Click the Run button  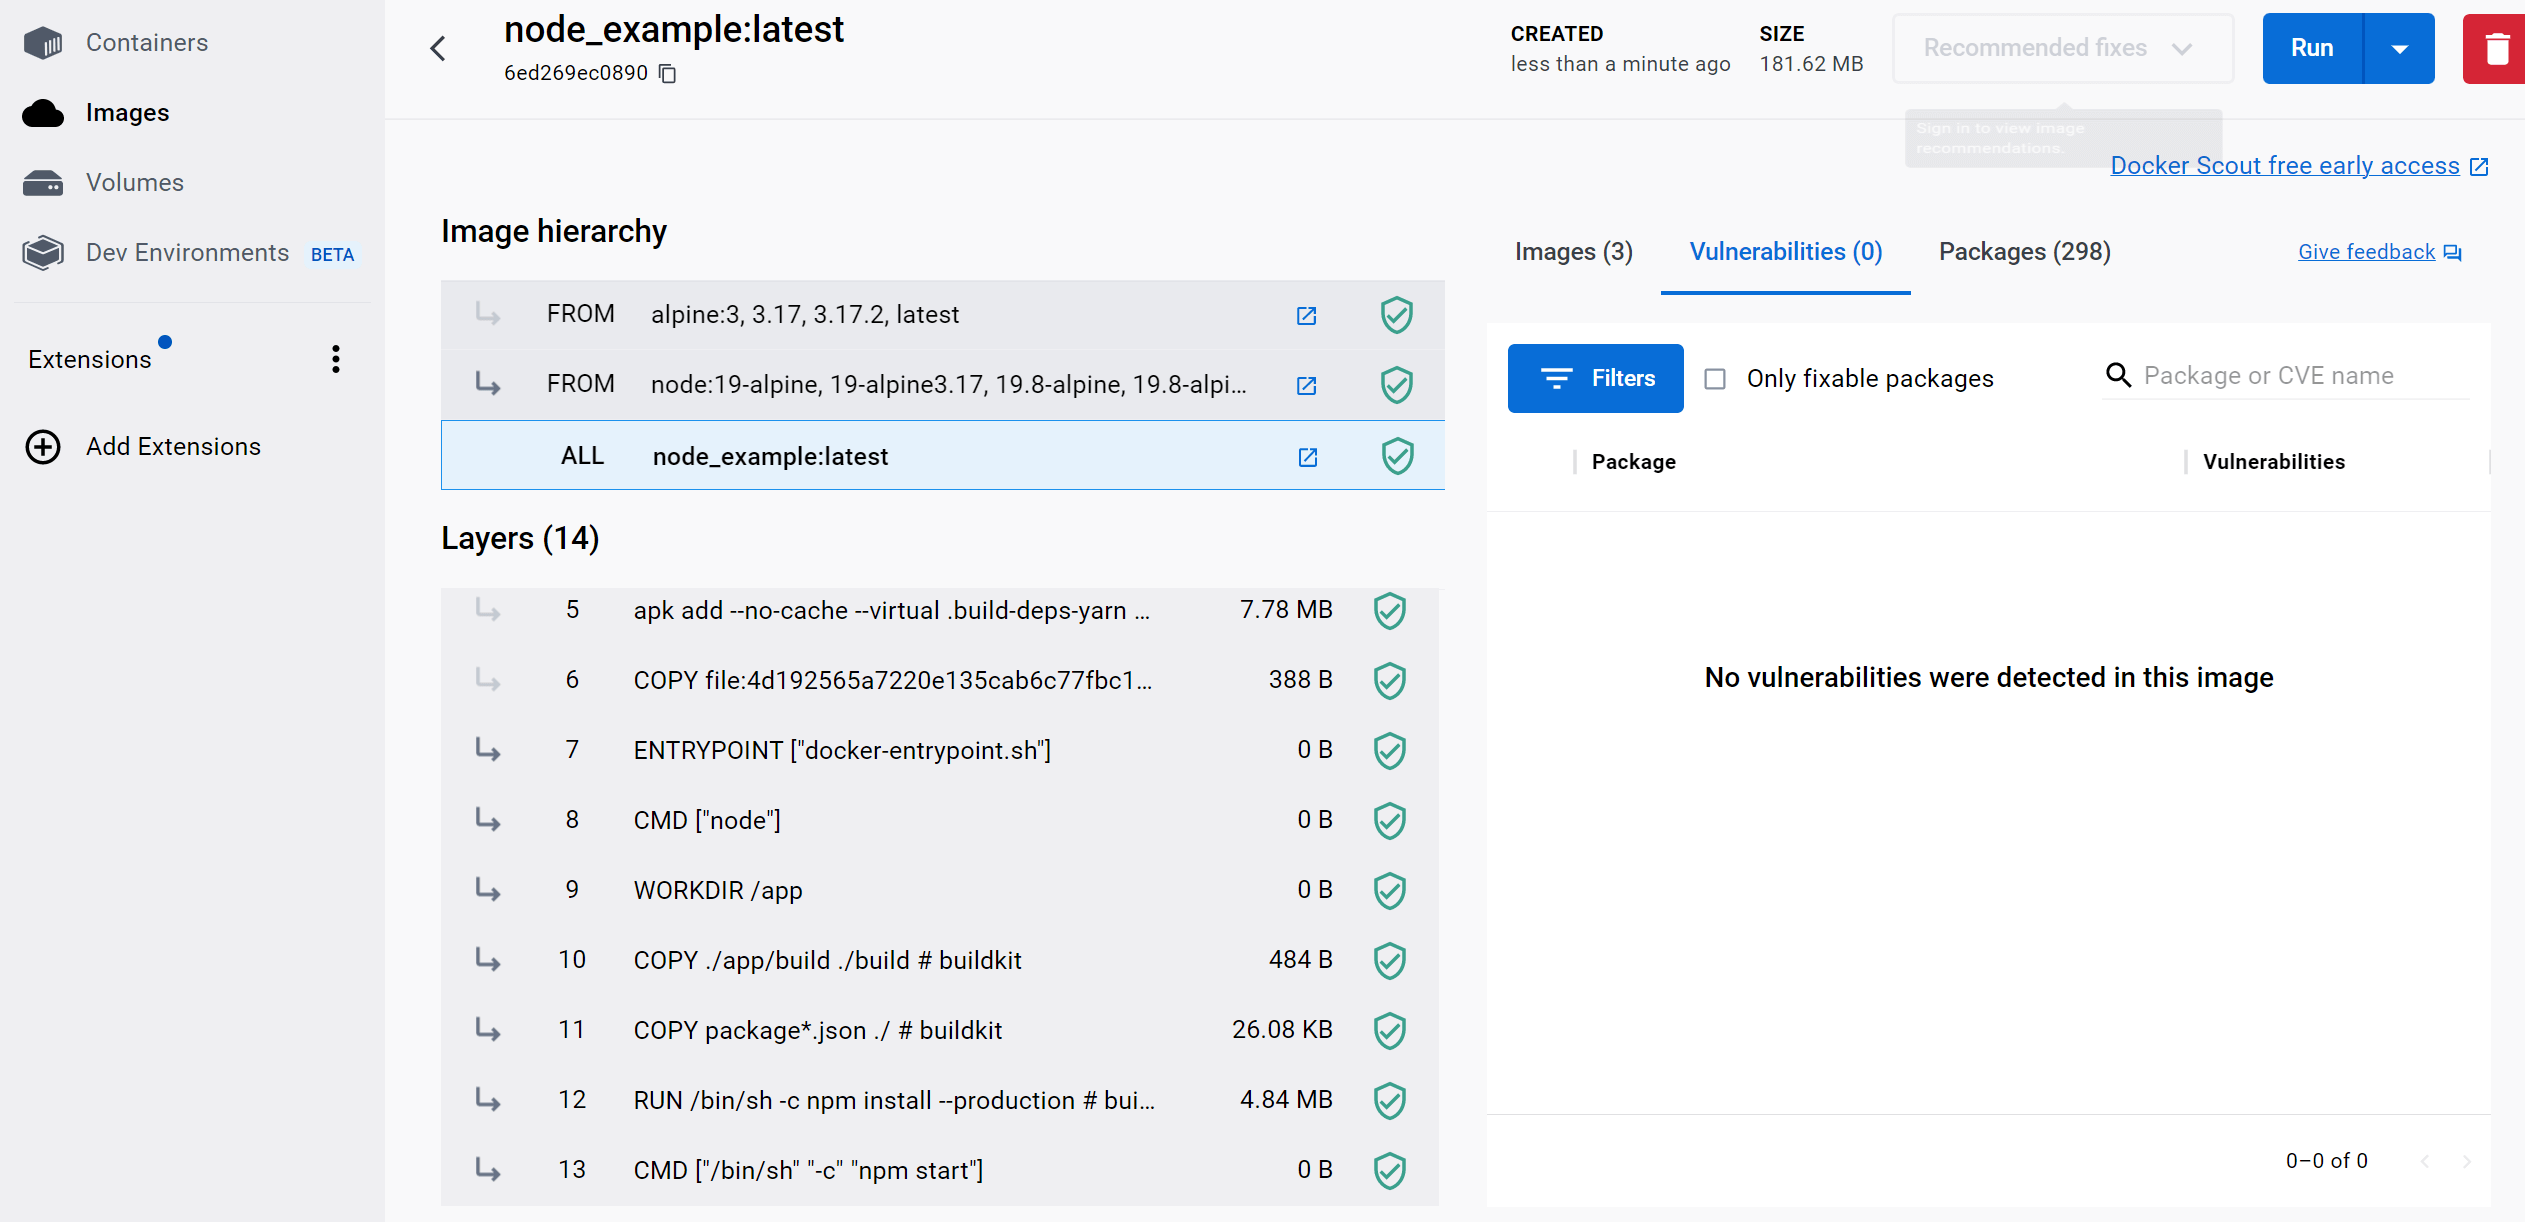pyautogui.click(x=2312, y=47)
